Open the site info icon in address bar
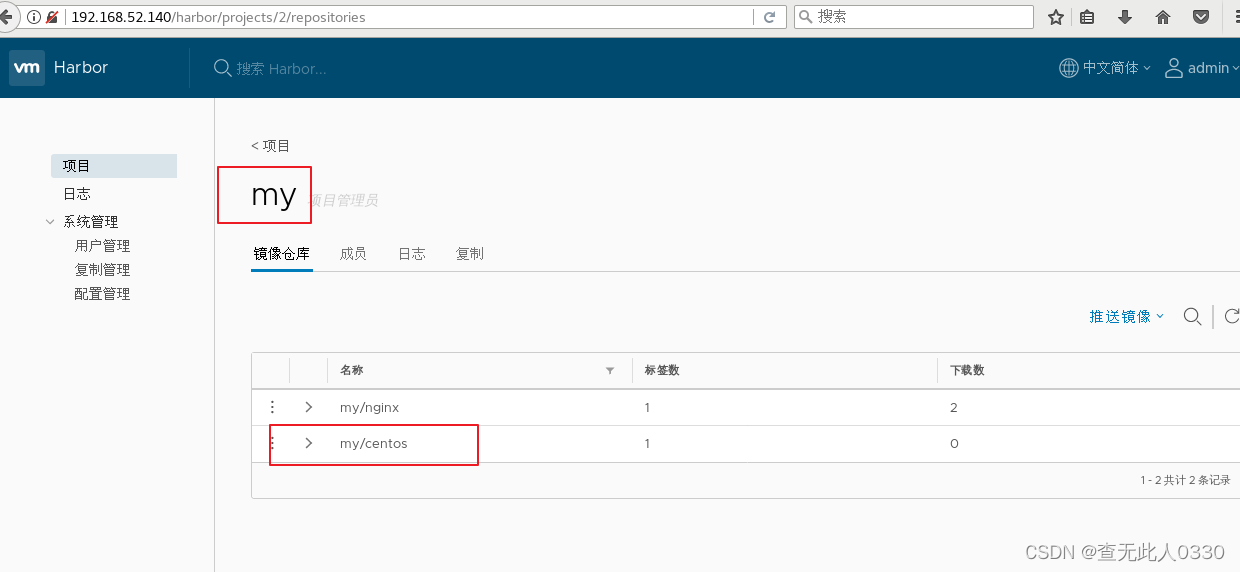 pos(34,17)
